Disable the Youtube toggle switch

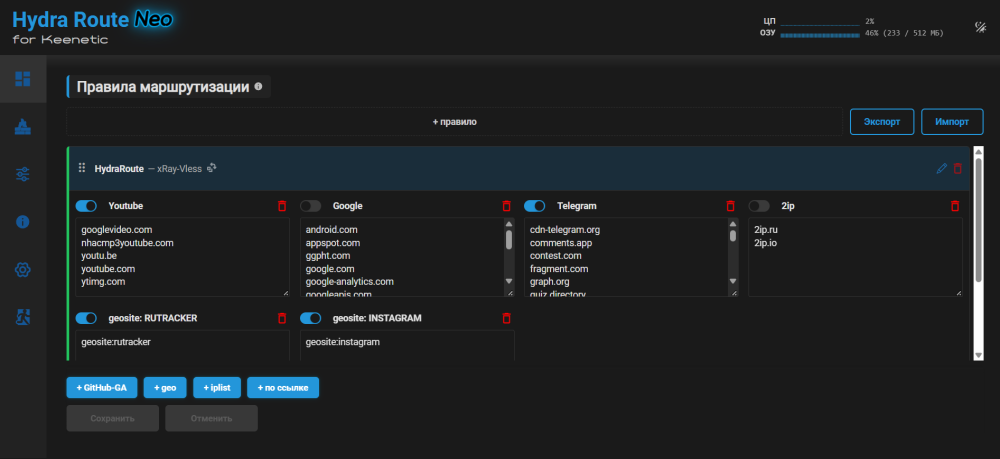(x=86, y=206)
